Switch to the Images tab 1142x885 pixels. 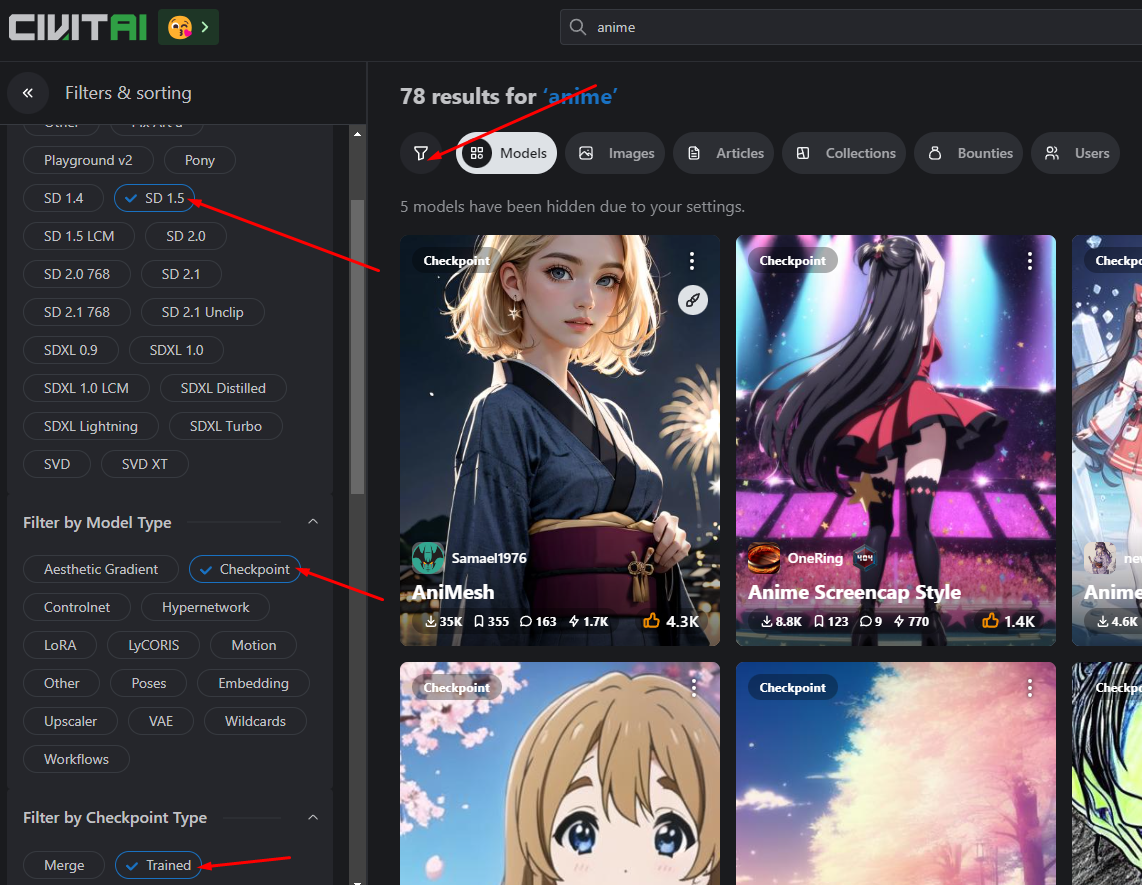click(615, 153)
